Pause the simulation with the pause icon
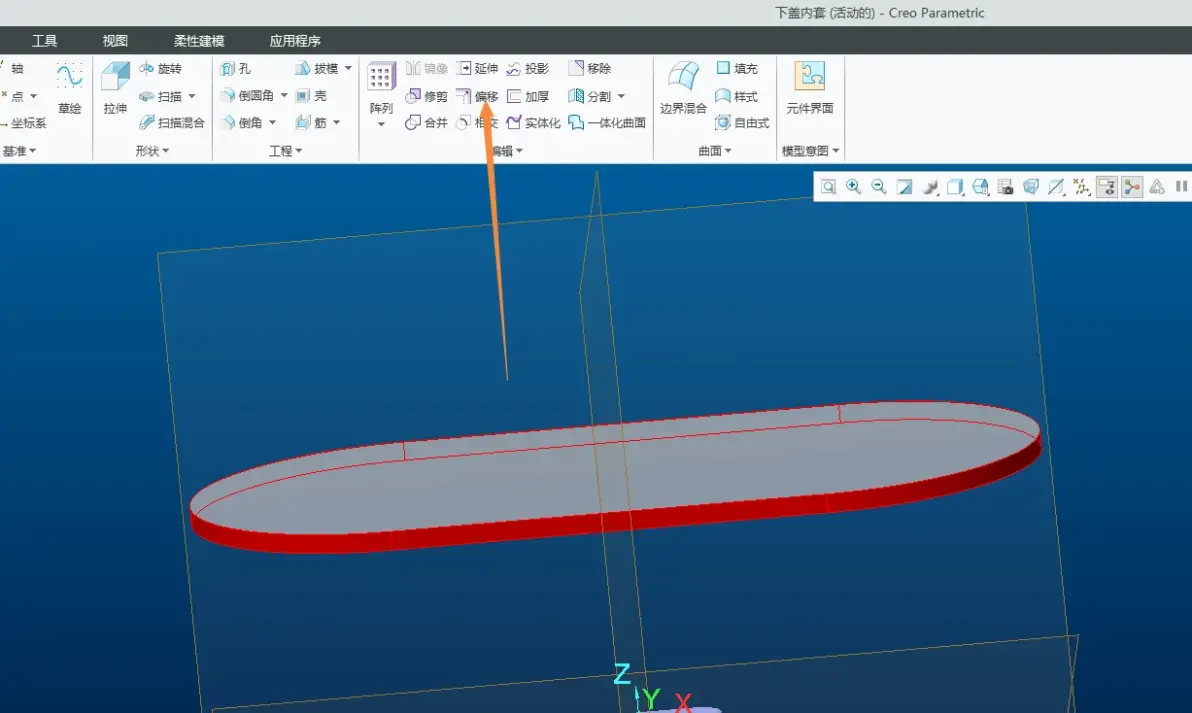 click(1181, 186)
